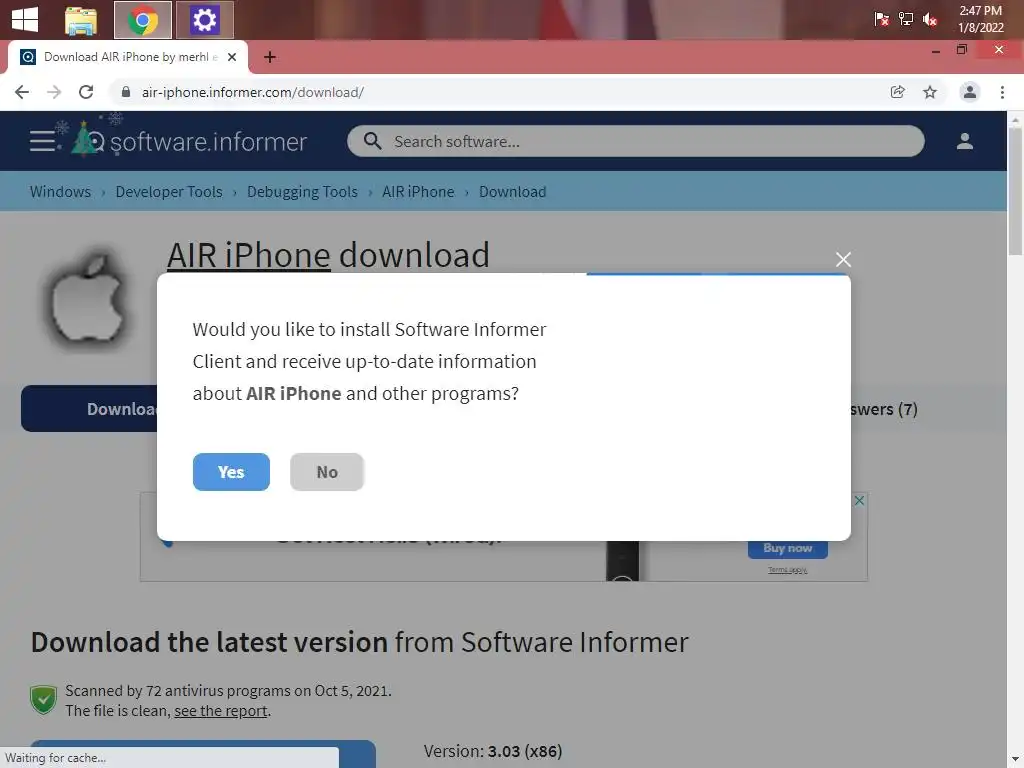1024x768 pixels.
Task: Bookmark this page with the star icon
Action: click(930, 92)
